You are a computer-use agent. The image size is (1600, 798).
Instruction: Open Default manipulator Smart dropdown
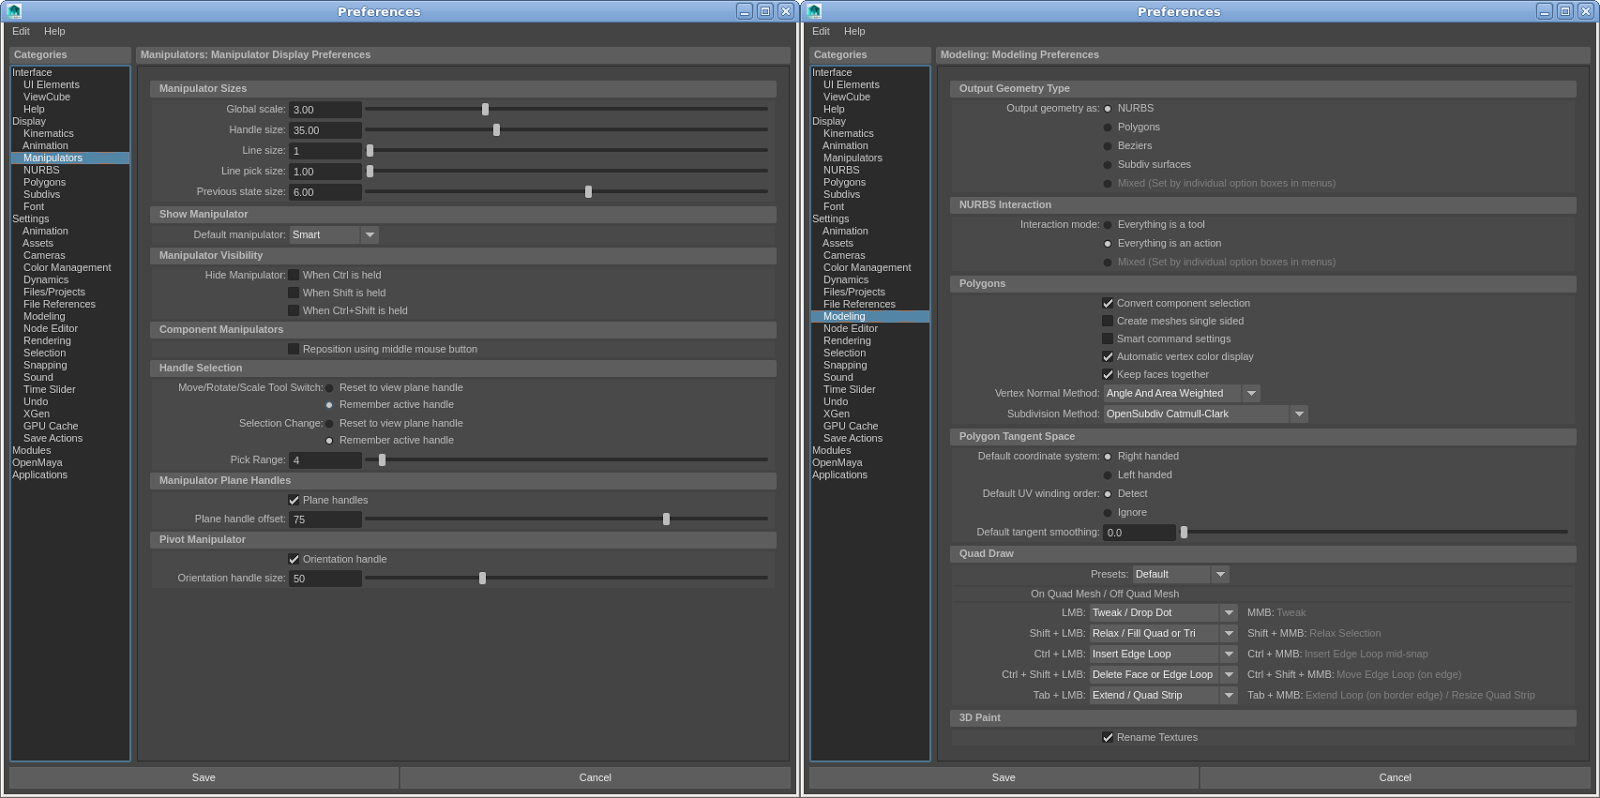(334, 235)
